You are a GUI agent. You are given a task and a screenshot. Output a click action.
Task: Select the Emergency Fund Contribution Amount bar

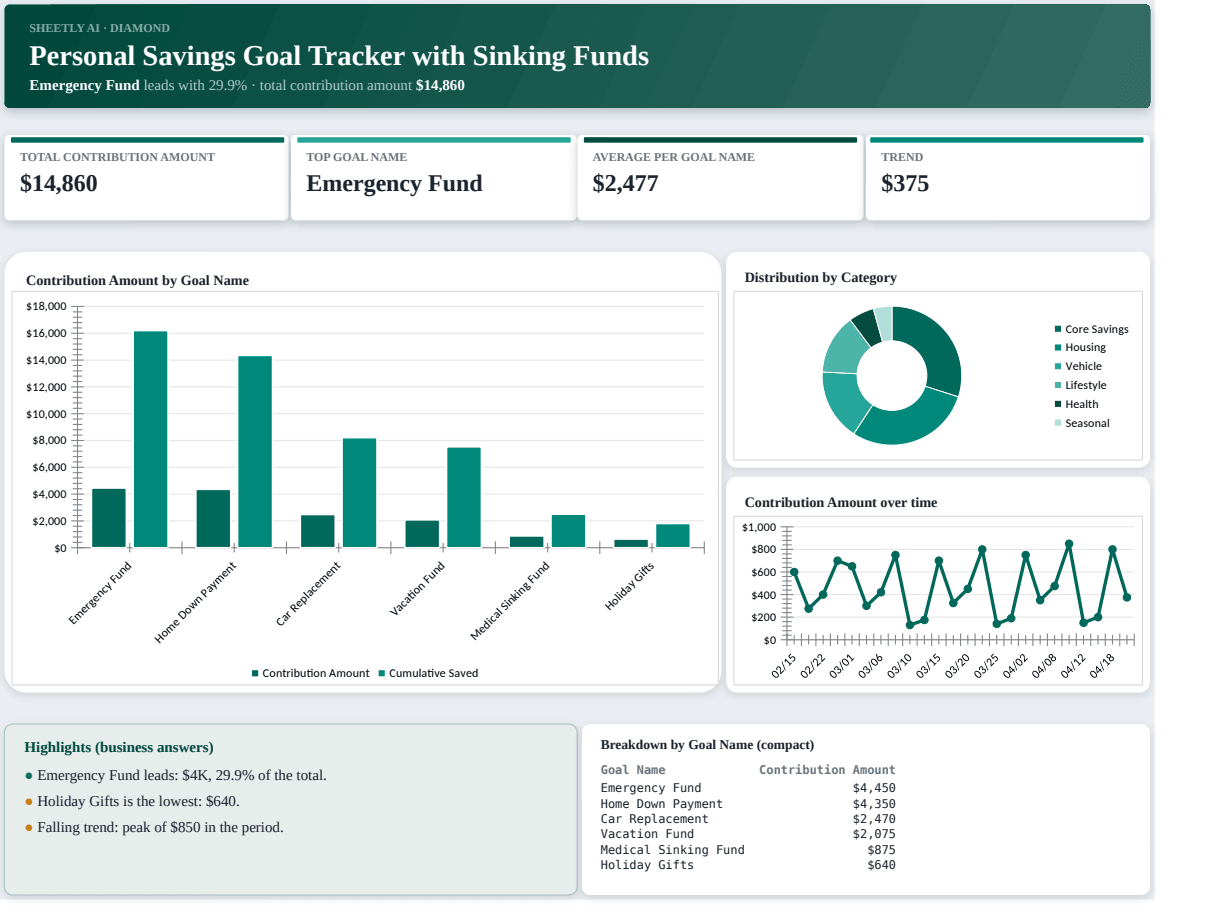[x=109, y=518]
